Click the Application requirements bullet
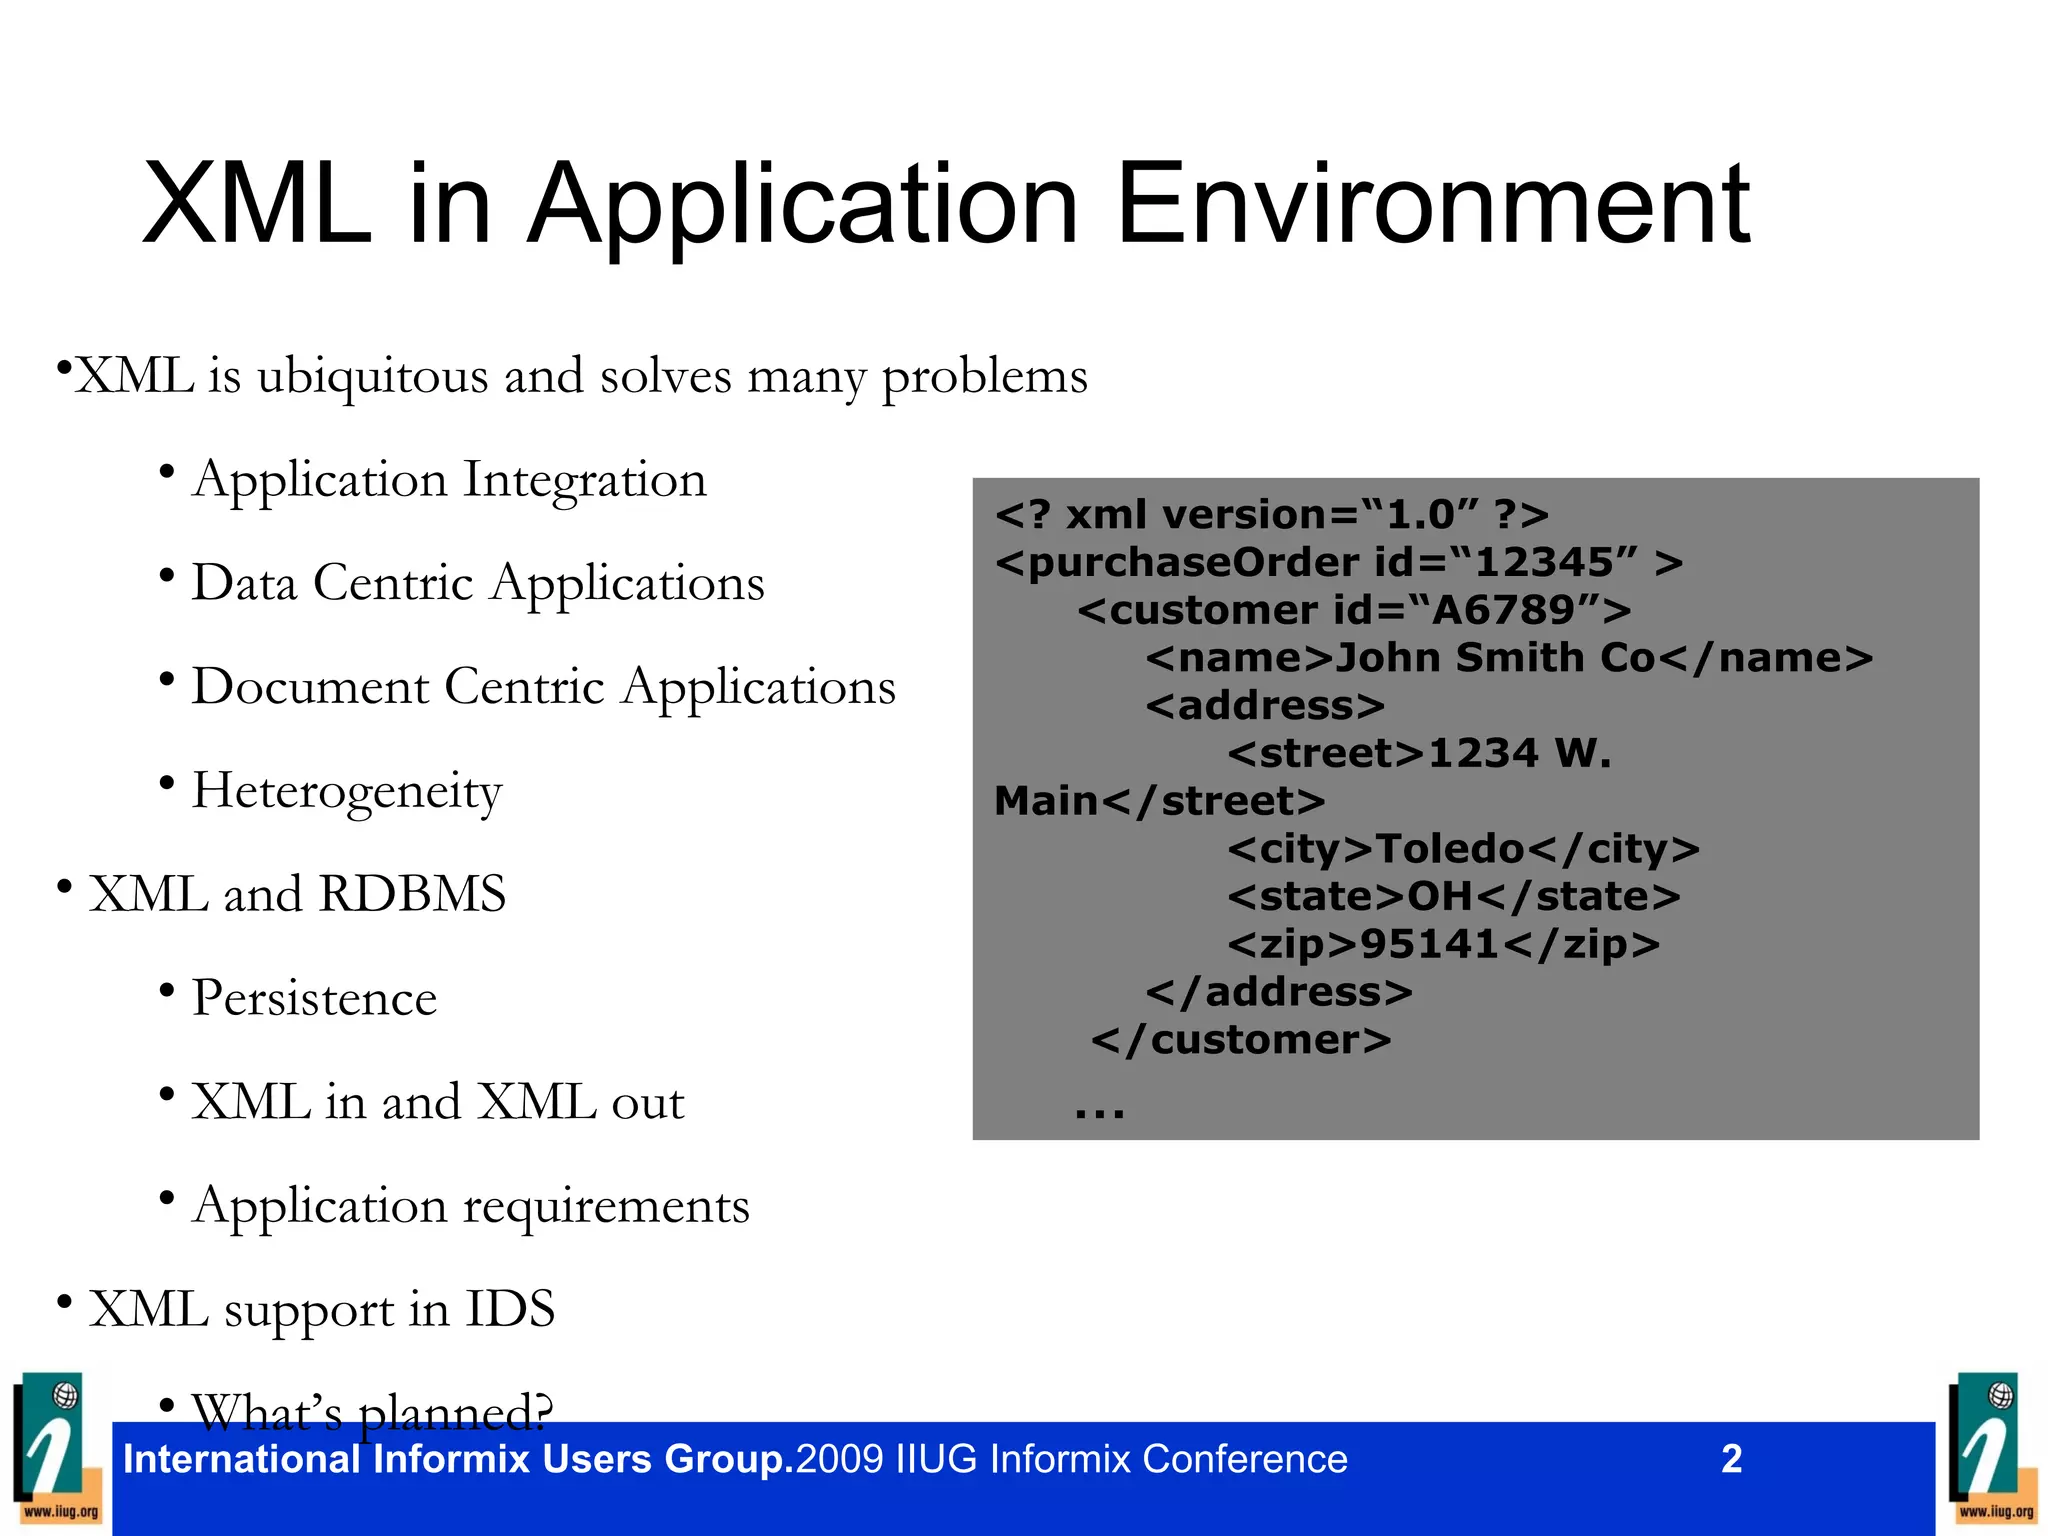Image resolution: width=2048 pixels, height=1536 pixels. pyautogui.click(x=470, y=1206)
